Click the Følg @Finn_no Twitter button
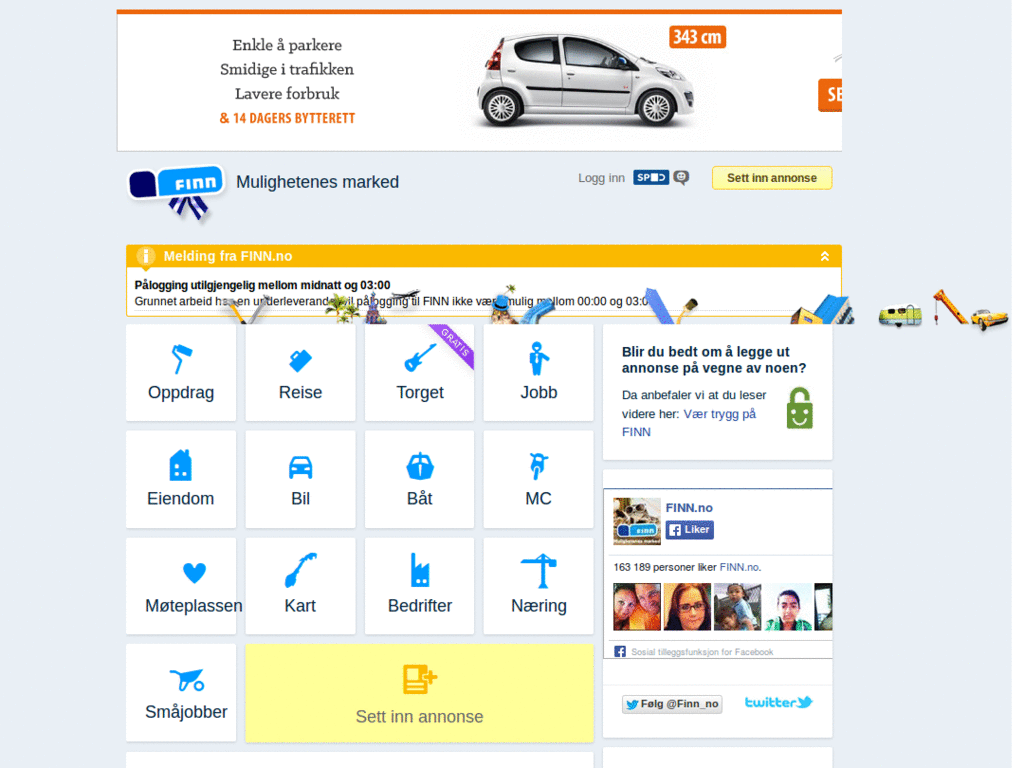The height and width of the screenshot is (768, 1024). click(x=672, y=704)
